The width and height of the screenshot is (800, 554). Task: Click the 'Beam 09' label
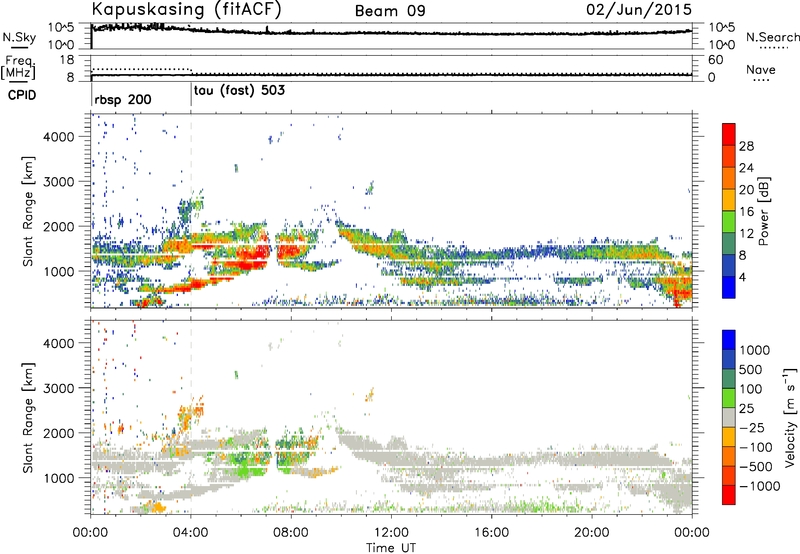point(390,11)
